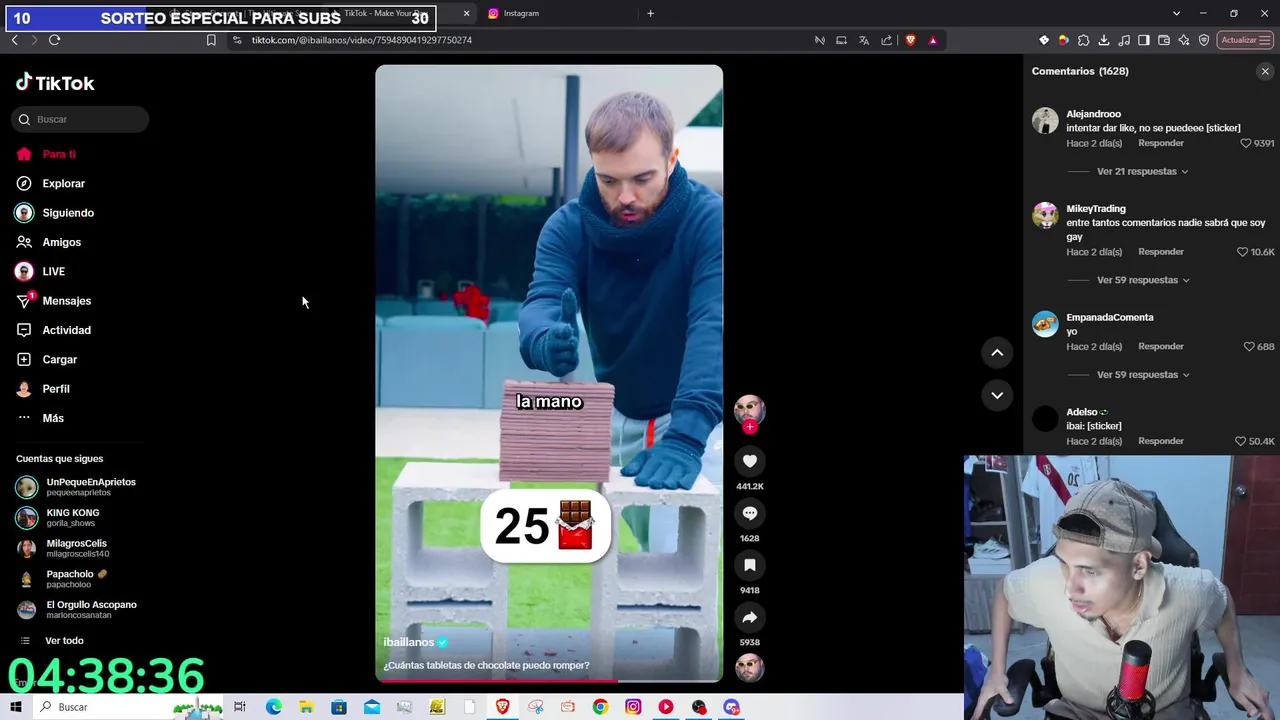The image size is (1280, 720).
Task: Reply to Alejandrooo's comment
Action: (1161, 143)
